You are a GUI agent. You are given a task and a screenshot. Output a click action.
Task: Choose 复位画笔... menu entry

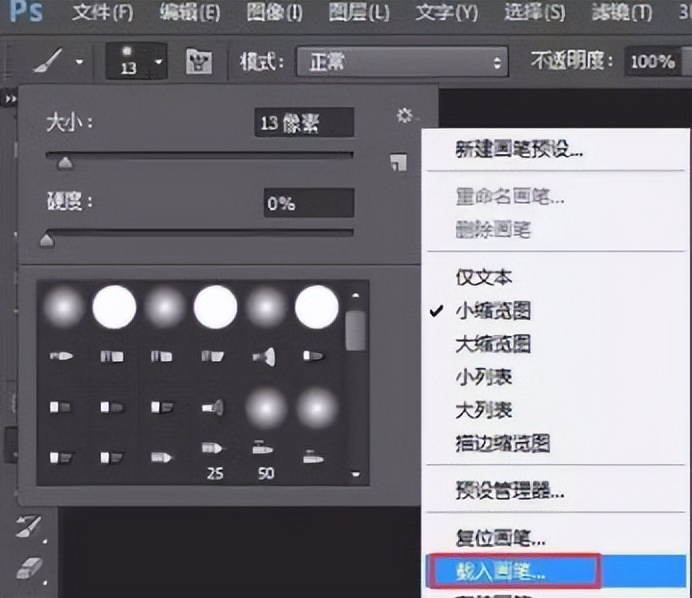(x=555, y=538)
